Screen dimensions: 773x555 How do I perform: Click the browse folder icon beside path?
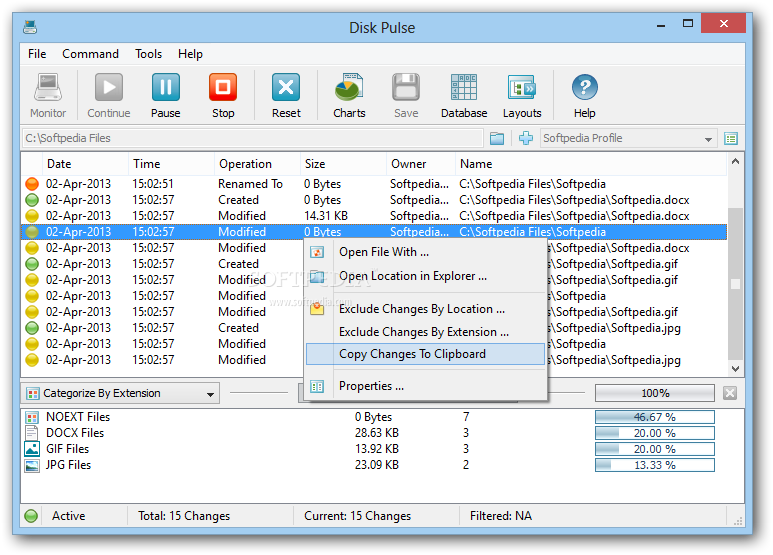pos(497,139)
